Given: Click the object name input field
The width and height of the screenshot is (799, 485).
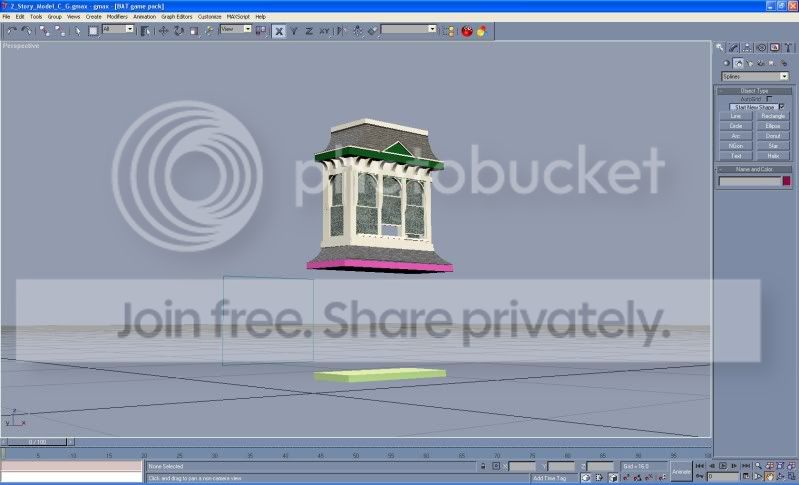Looking at the screenshot, I should tap(750, 181).
